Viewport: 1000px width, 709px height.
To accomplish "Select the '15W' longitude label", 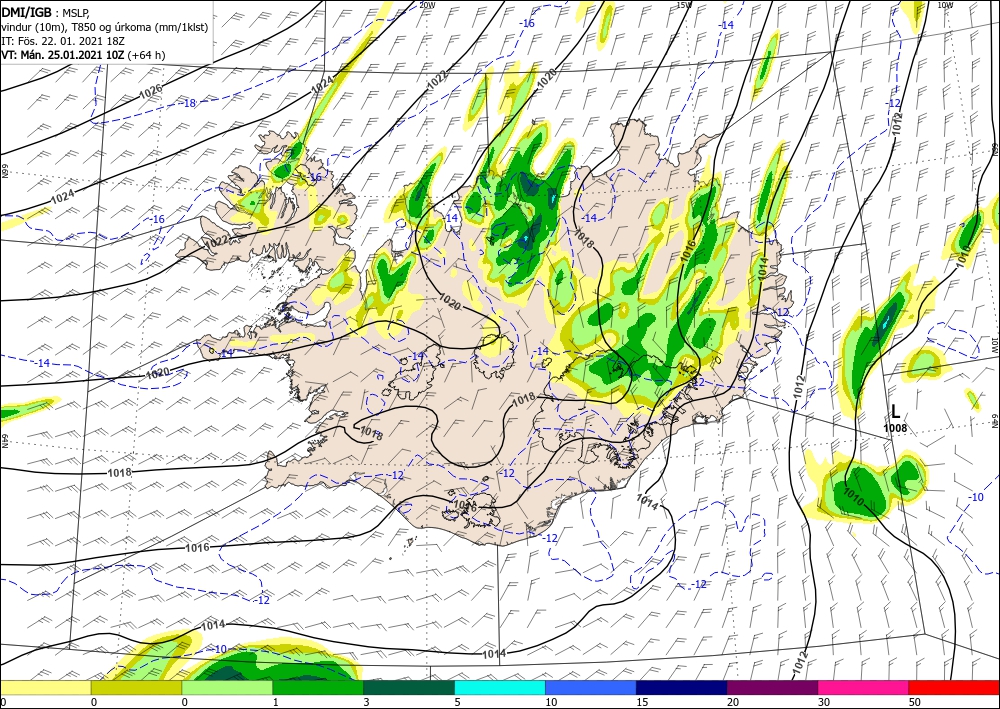I will click(684, 5).
